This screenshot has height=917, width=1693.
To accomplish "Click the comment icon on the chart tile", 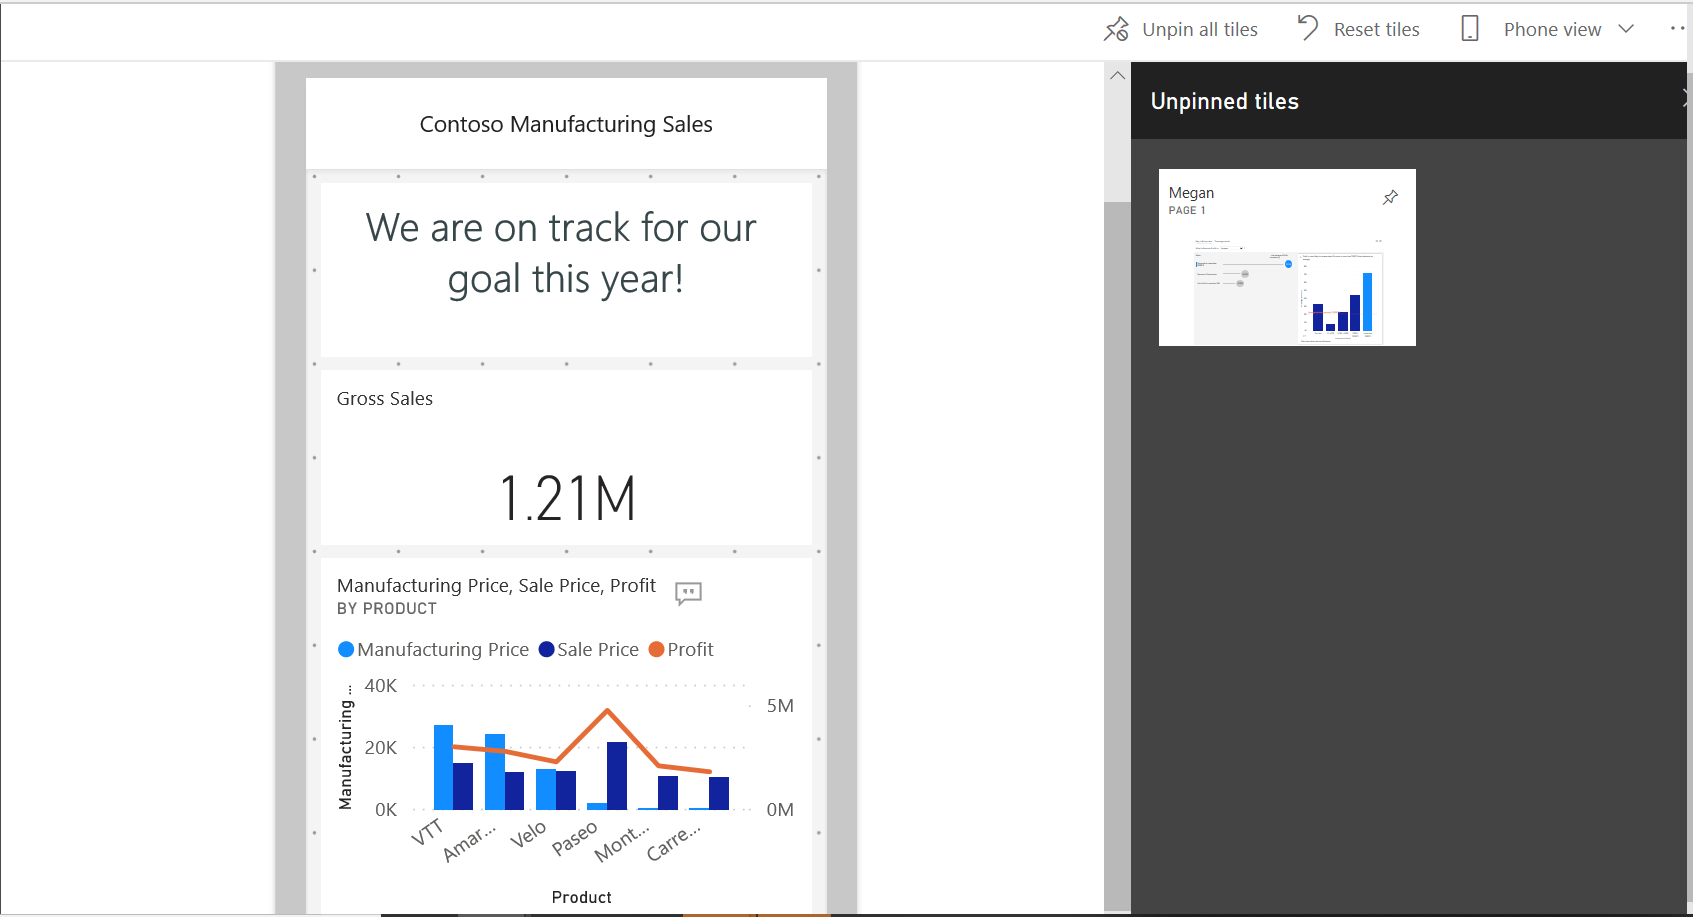I will [x=689, y=593].
